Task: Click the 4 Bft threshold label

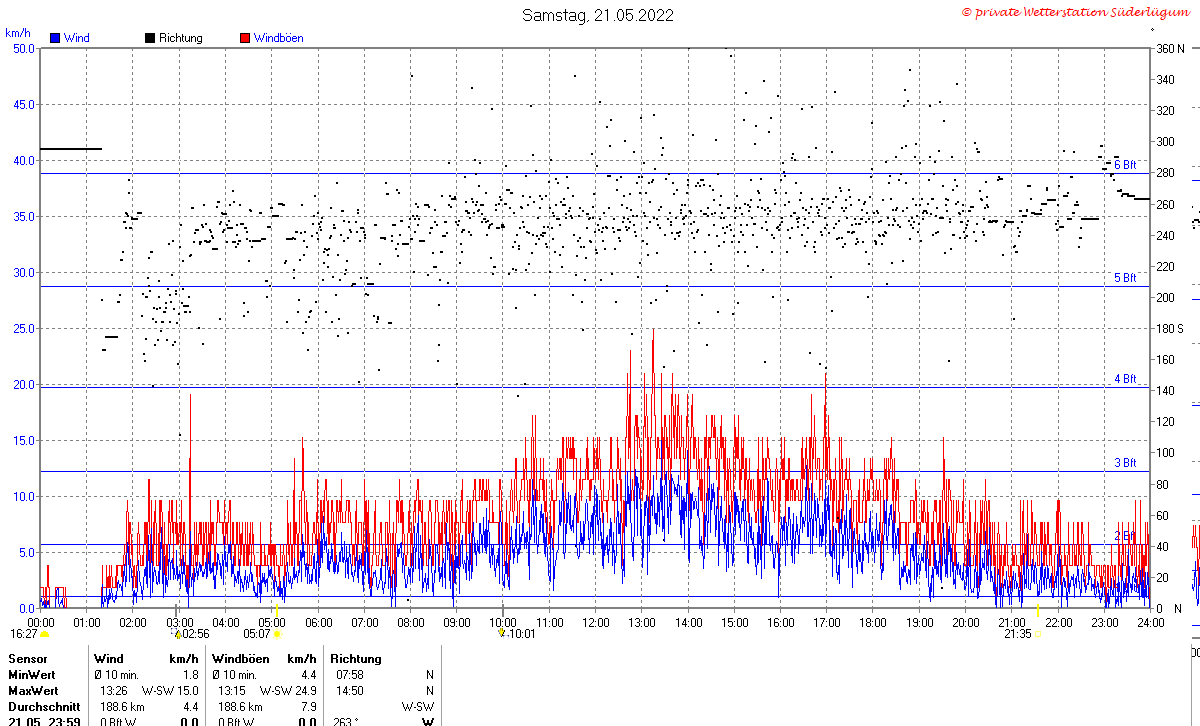Action: point(1125,379)
